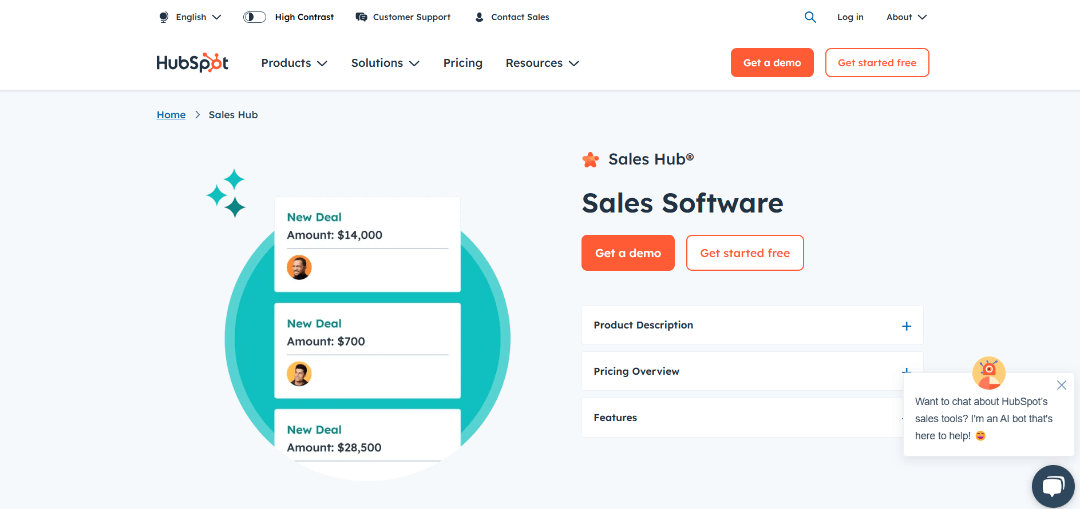Open the search magnifier icon
1080x509 pixels.
point(810,17)
